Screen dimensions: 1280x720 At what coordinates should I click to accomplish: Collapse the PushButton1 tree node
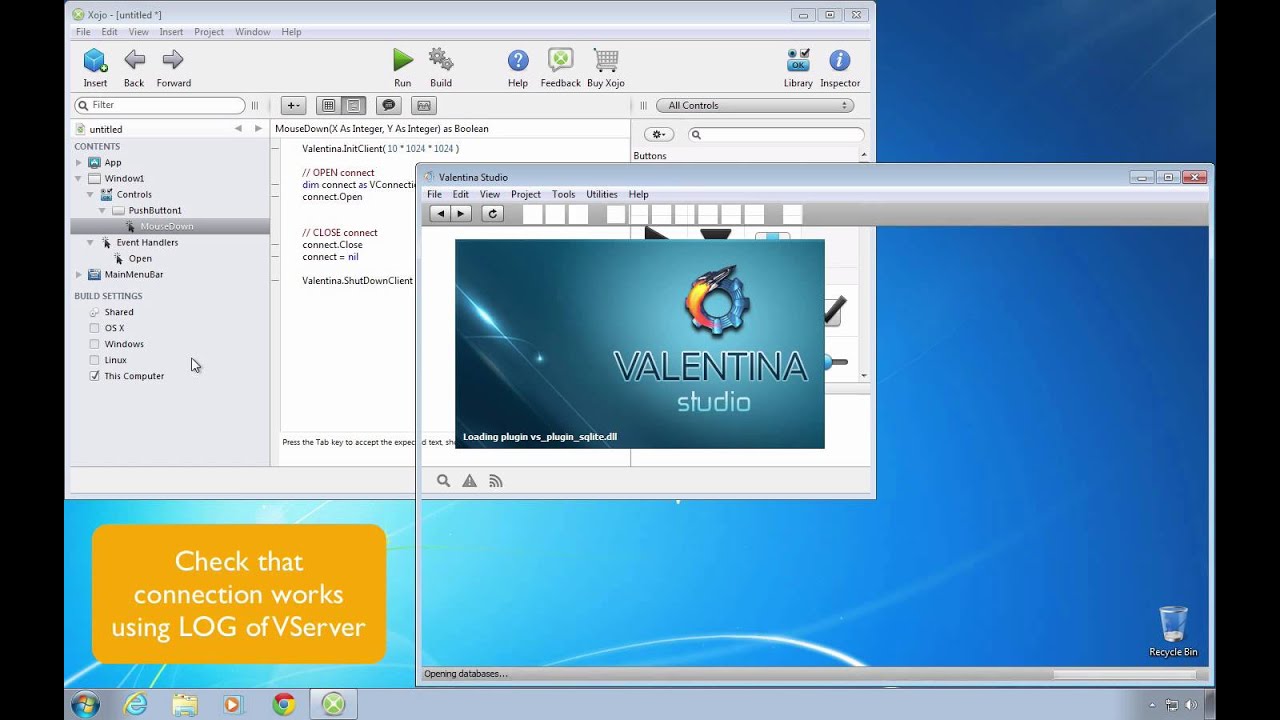click(x=102, y=210)
